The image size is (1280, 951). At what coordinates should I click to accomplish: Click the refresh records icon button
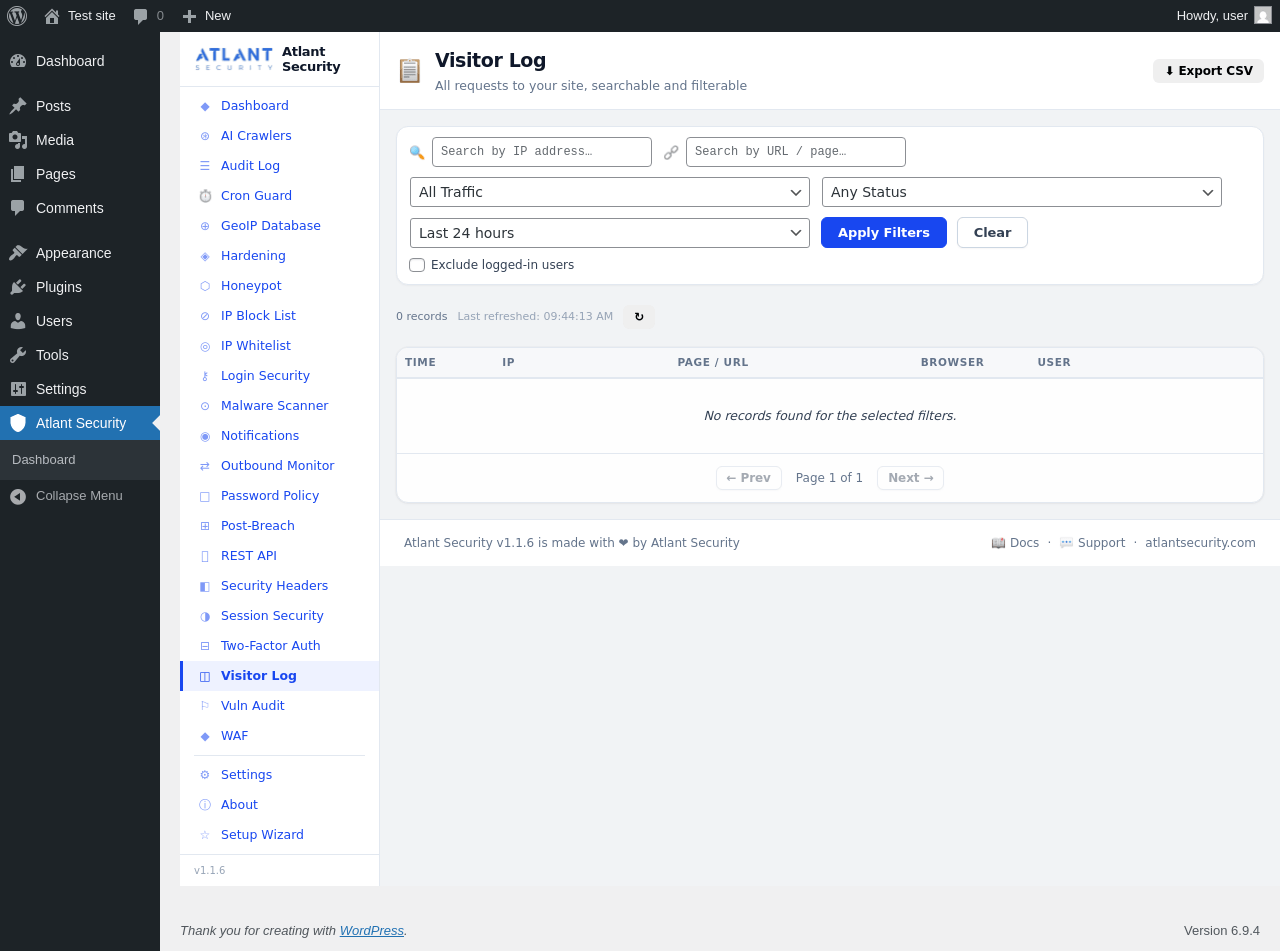[639, 317]
